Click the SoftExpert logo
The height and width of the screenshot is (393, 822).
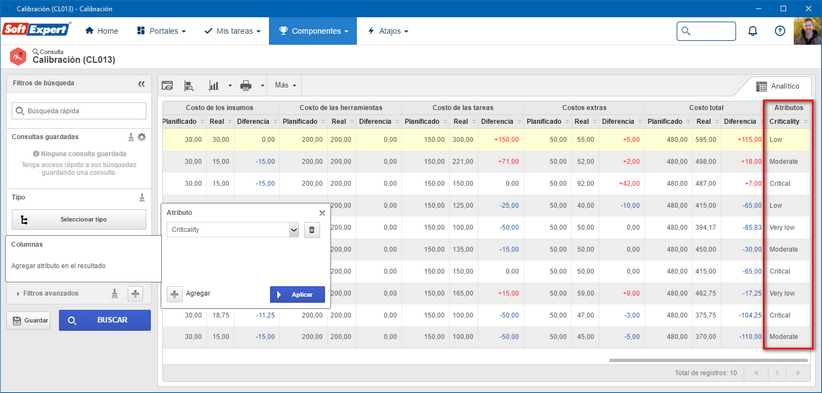[36, 30]
